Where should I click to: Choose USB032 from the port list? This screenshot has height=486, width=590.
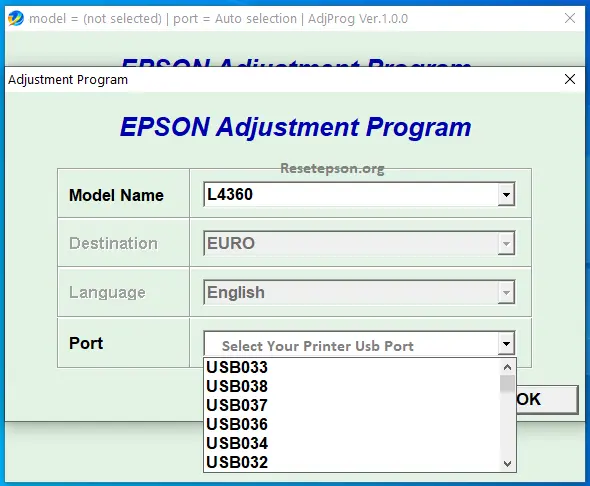pyautogui.click(x=352, y=462)
